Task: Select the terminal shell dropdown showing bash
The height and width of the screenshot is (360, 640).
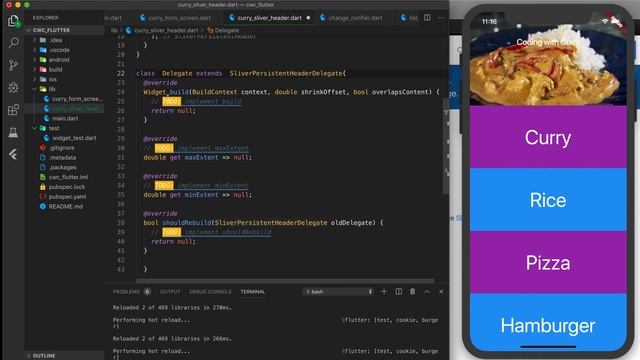Action: tap(338, 291)
